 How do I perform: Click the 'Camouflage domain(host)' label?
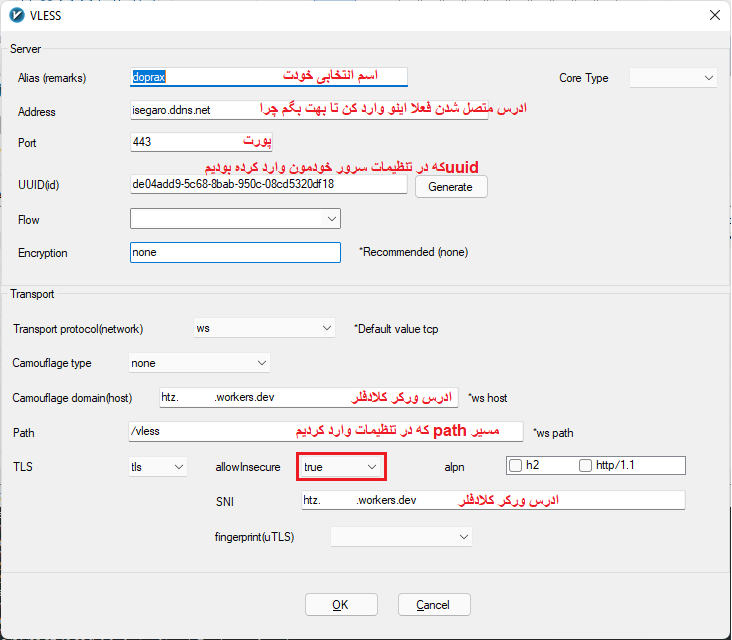[72, 398]
